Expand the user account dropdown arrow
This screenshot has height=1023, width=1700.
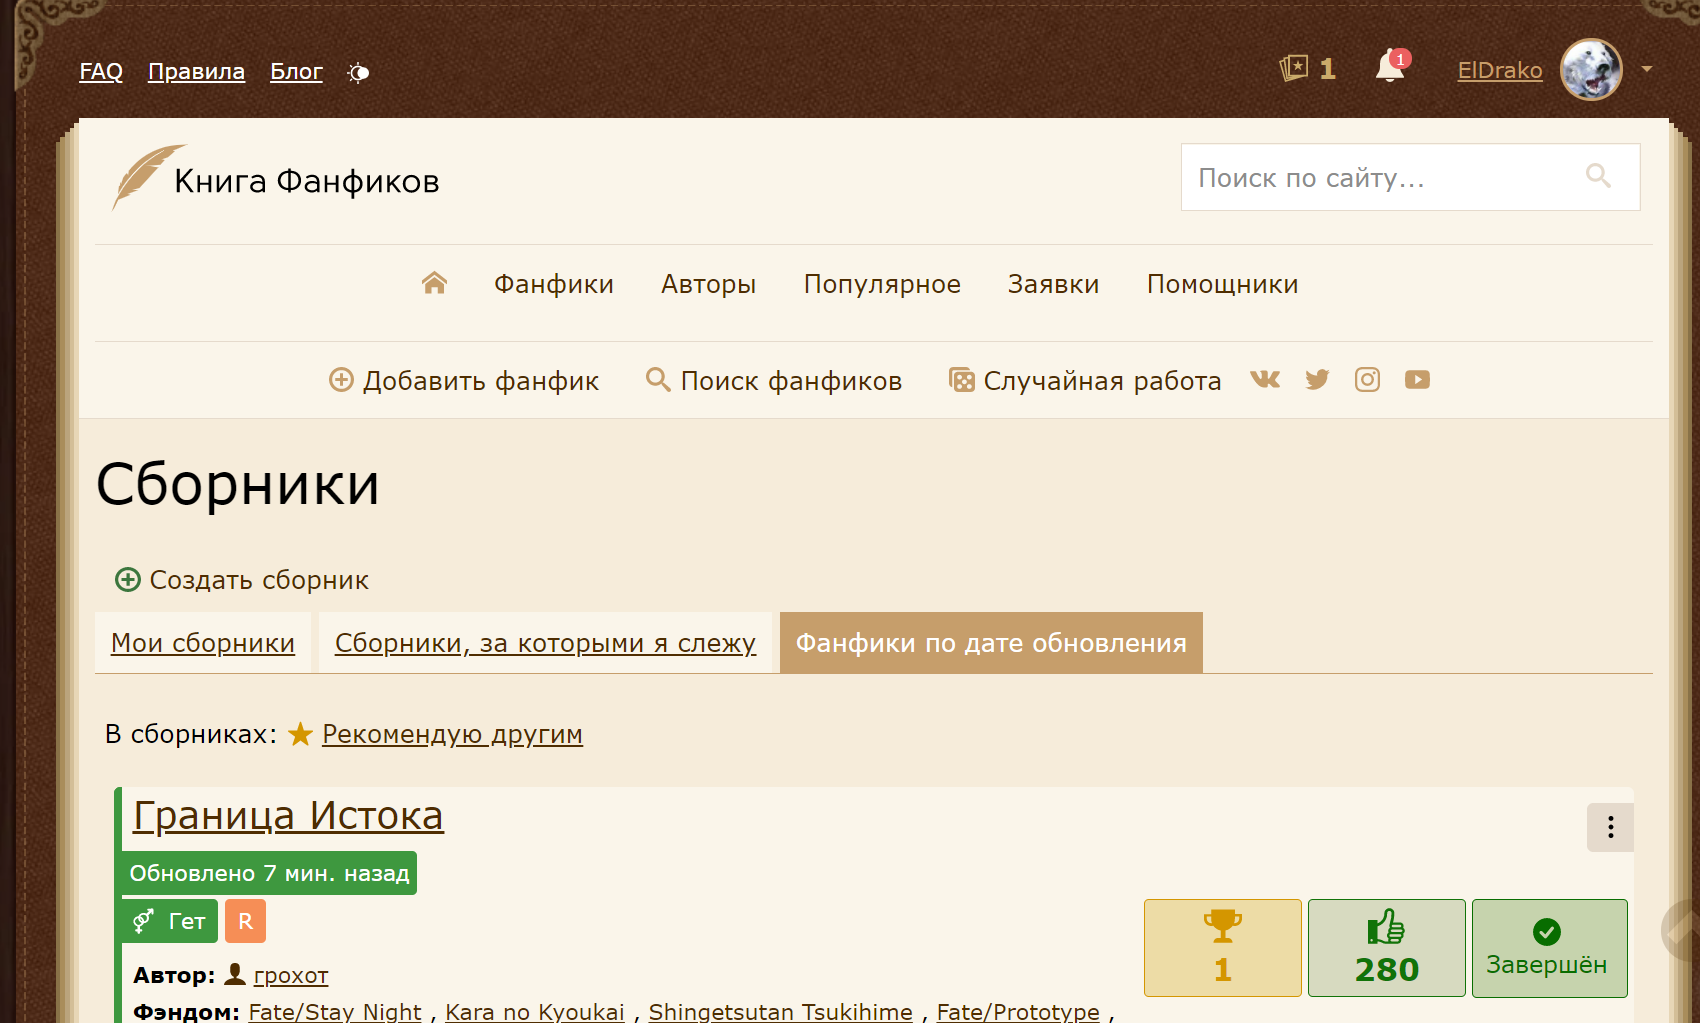pyautogui.click(x=1646, y=70)
